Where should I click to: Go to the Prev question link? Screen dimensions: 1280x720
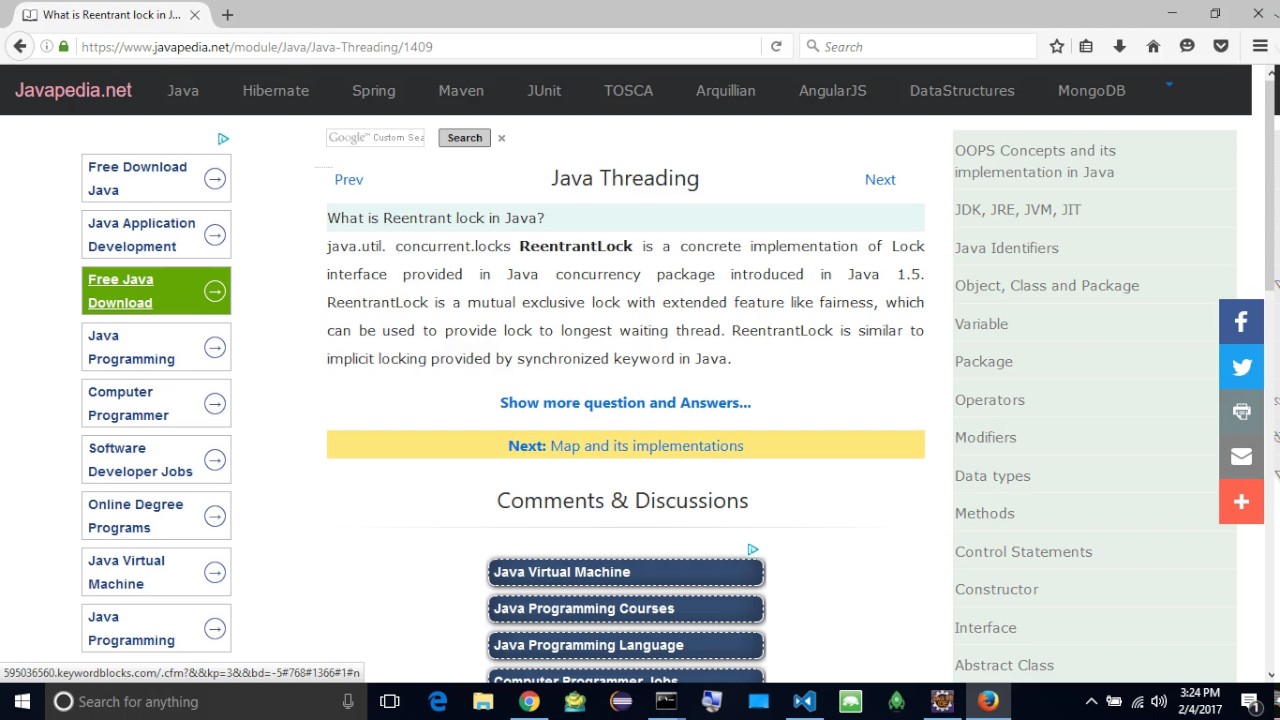pyautogui.click(x=349, y=180)
